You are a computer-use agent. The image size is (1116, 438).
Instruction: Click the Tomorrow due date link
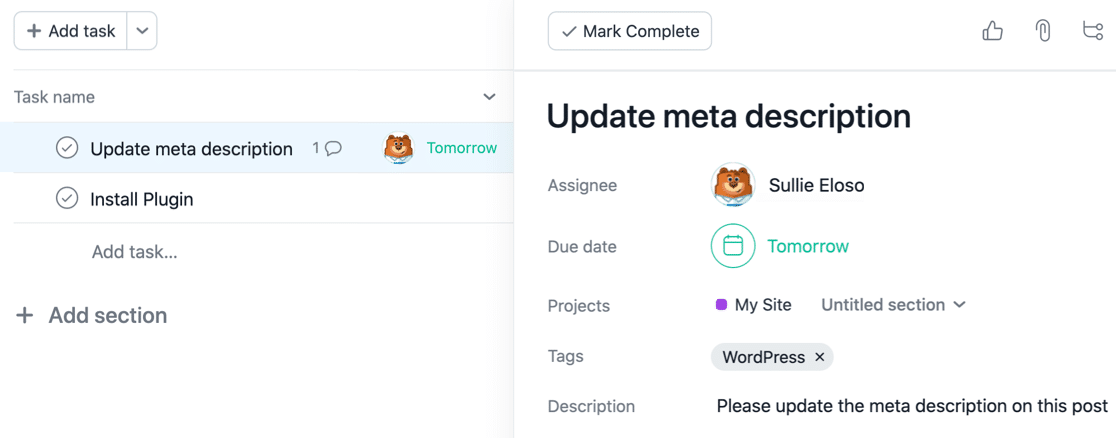808,246
